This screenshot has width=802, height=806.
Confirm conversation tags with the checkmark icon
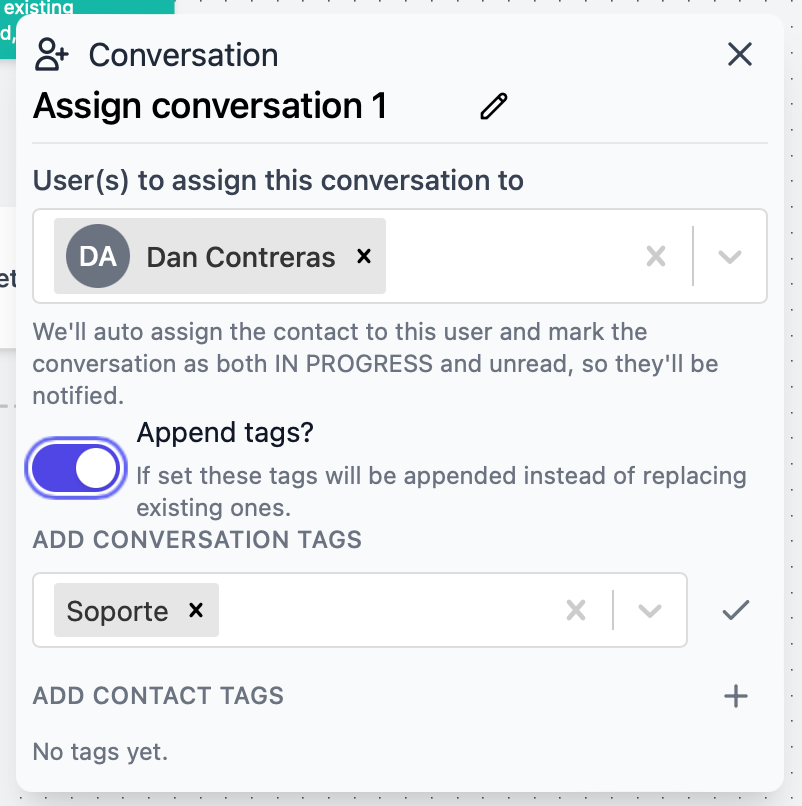tap(735, 609)
